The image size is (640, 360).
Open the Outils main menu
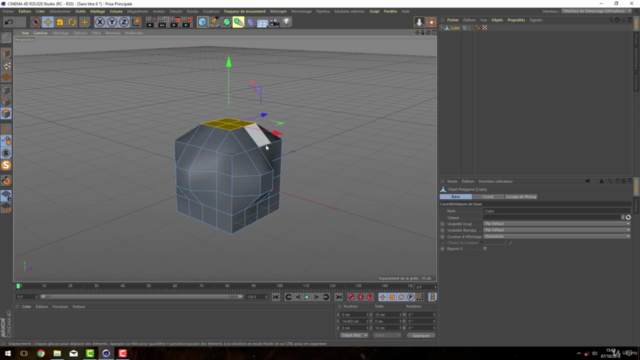pyautogui.click(x=80, y=11)
